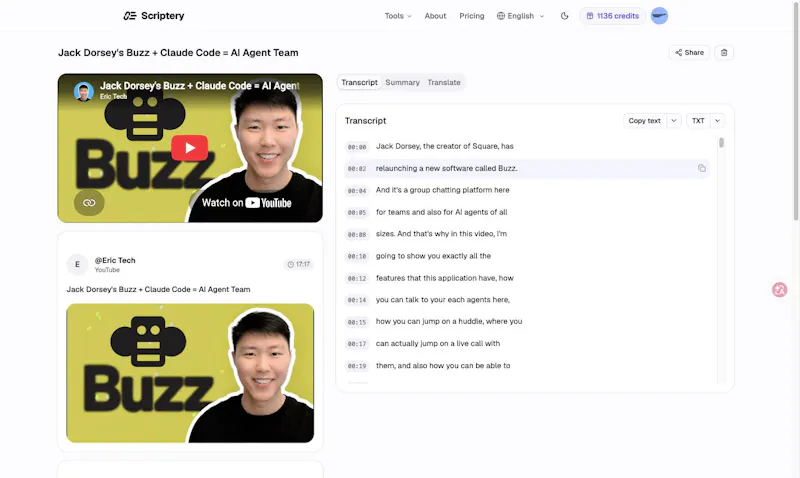Select line 'sizes. And that's why in this video, I'm'
The height and width of the screenshot is (478, 800).
pyautogui.click(x=441, y=234)
